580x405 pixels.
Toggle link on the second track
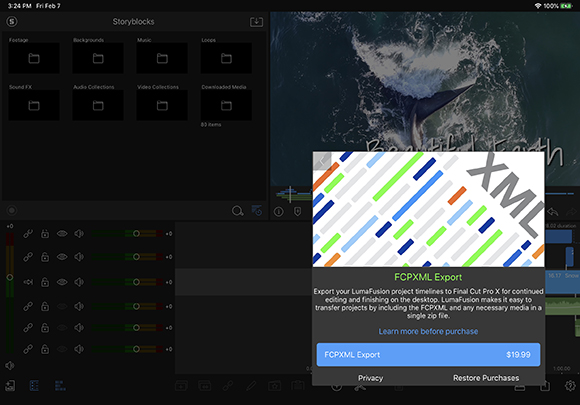(x=28, y=257)
